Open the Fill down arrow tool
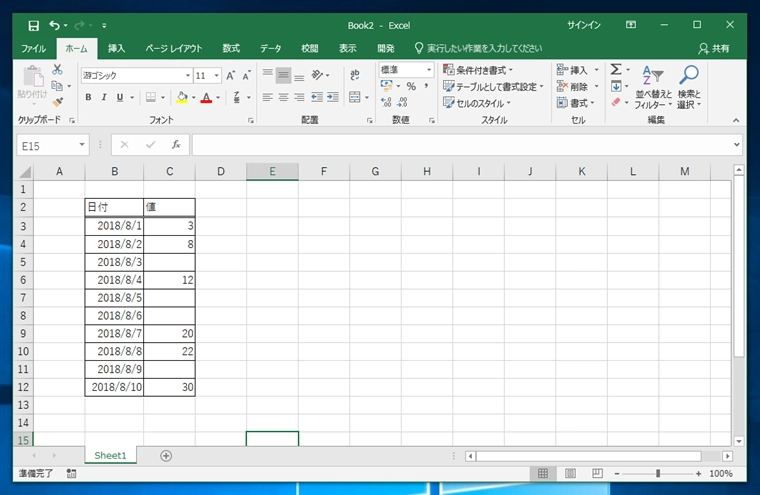The width and height of the screenshot is (760, 495). click(616, 86)
